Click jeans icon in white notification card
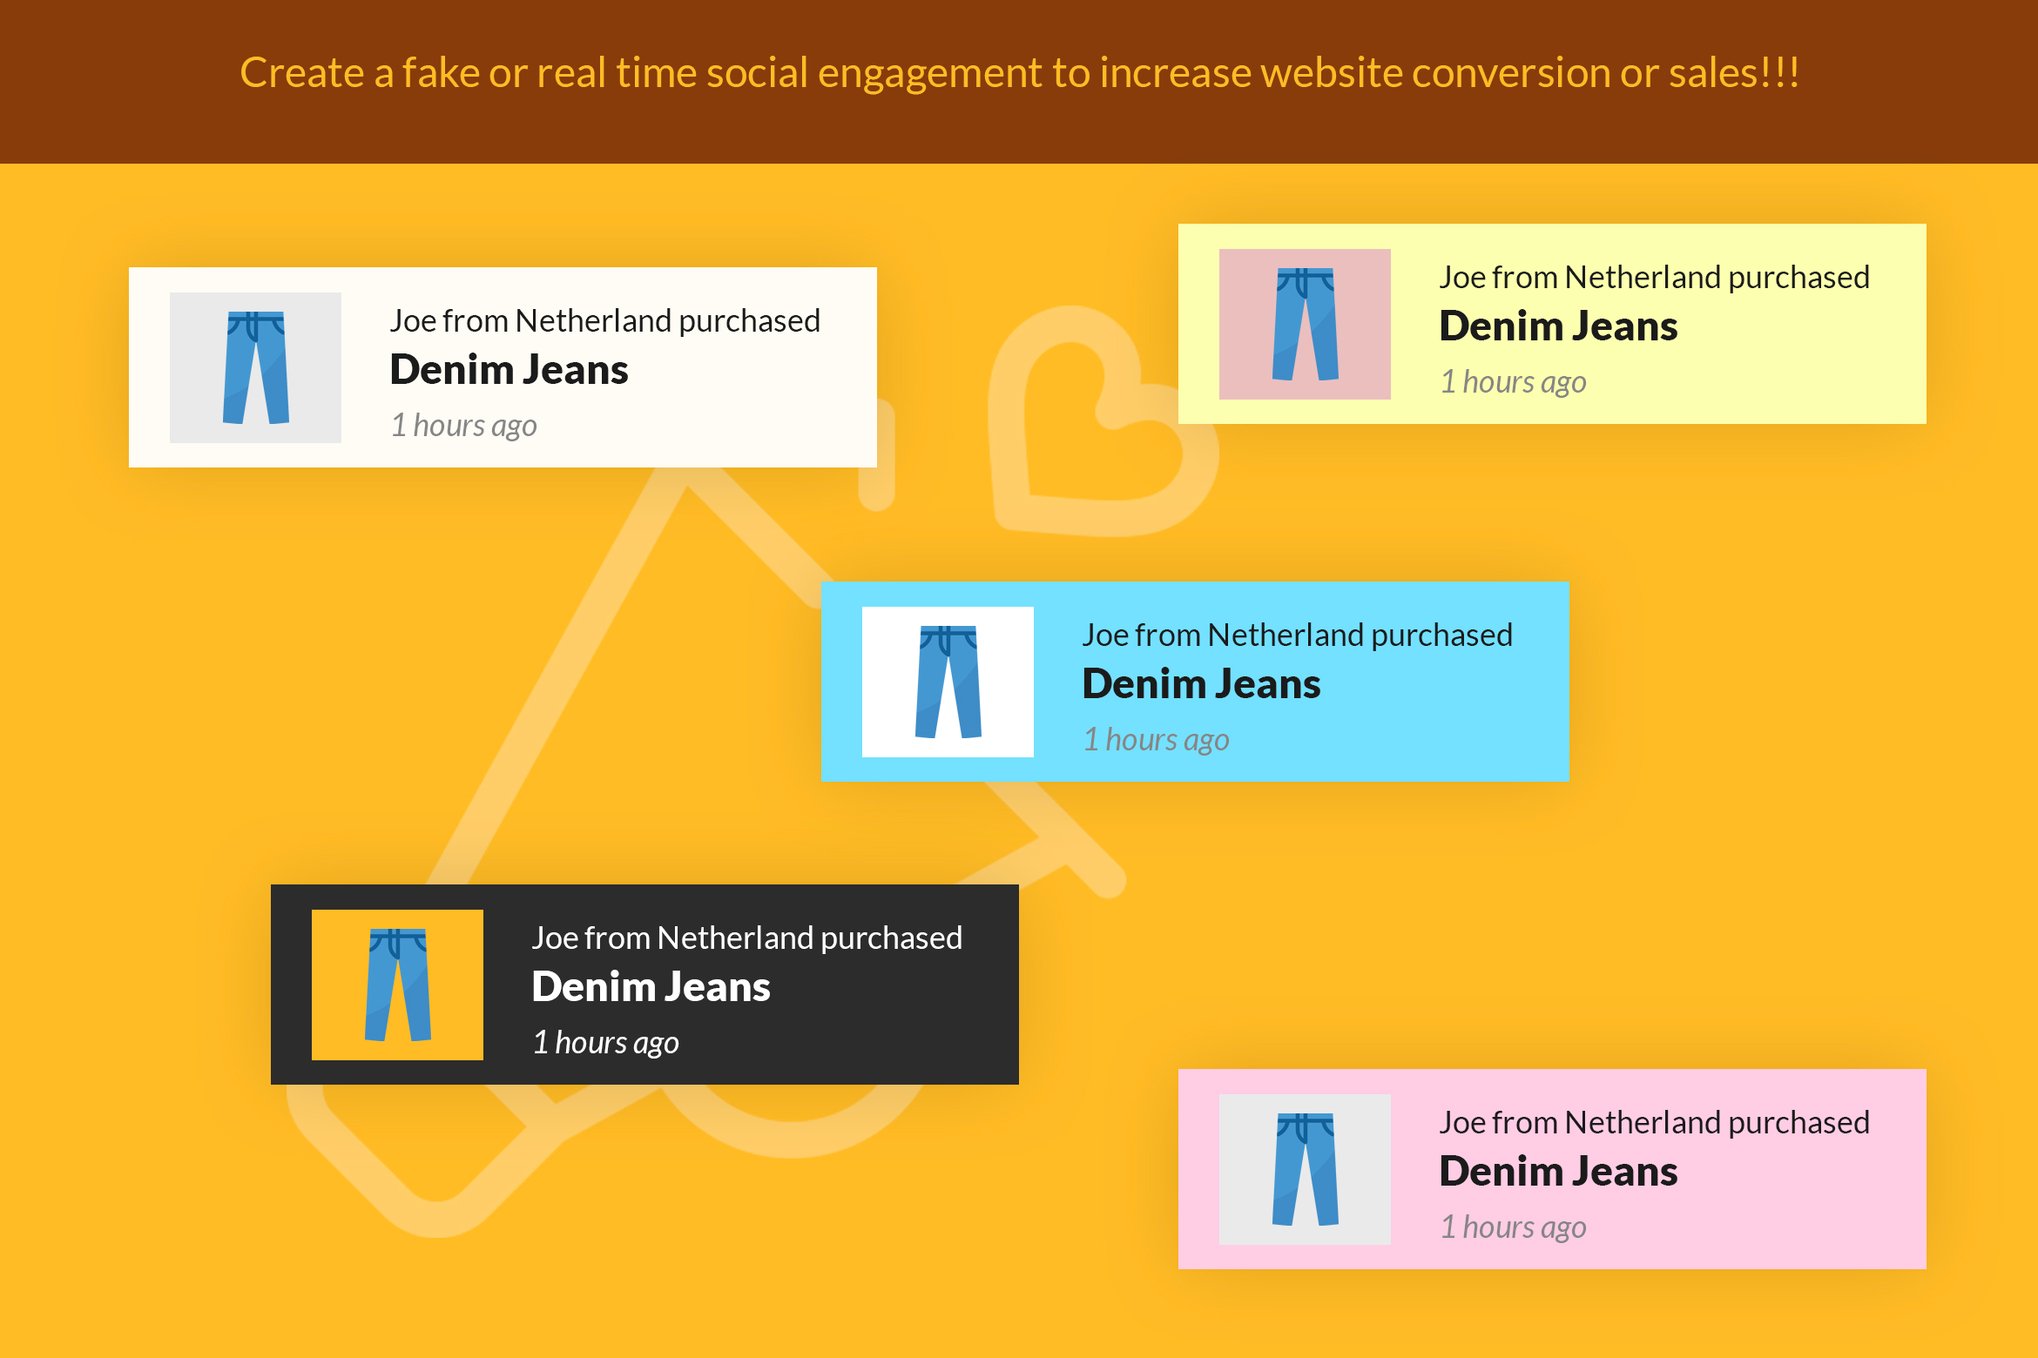The image size is (2038, 1358). click(256, 368)
